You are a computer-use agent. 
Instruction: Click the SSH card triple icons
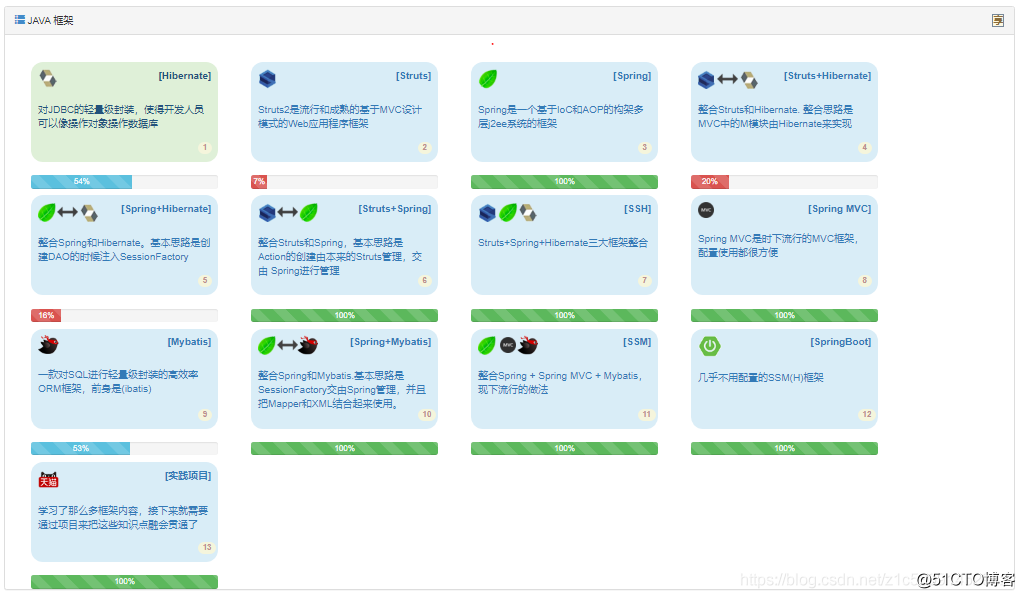tap(508, 212)
